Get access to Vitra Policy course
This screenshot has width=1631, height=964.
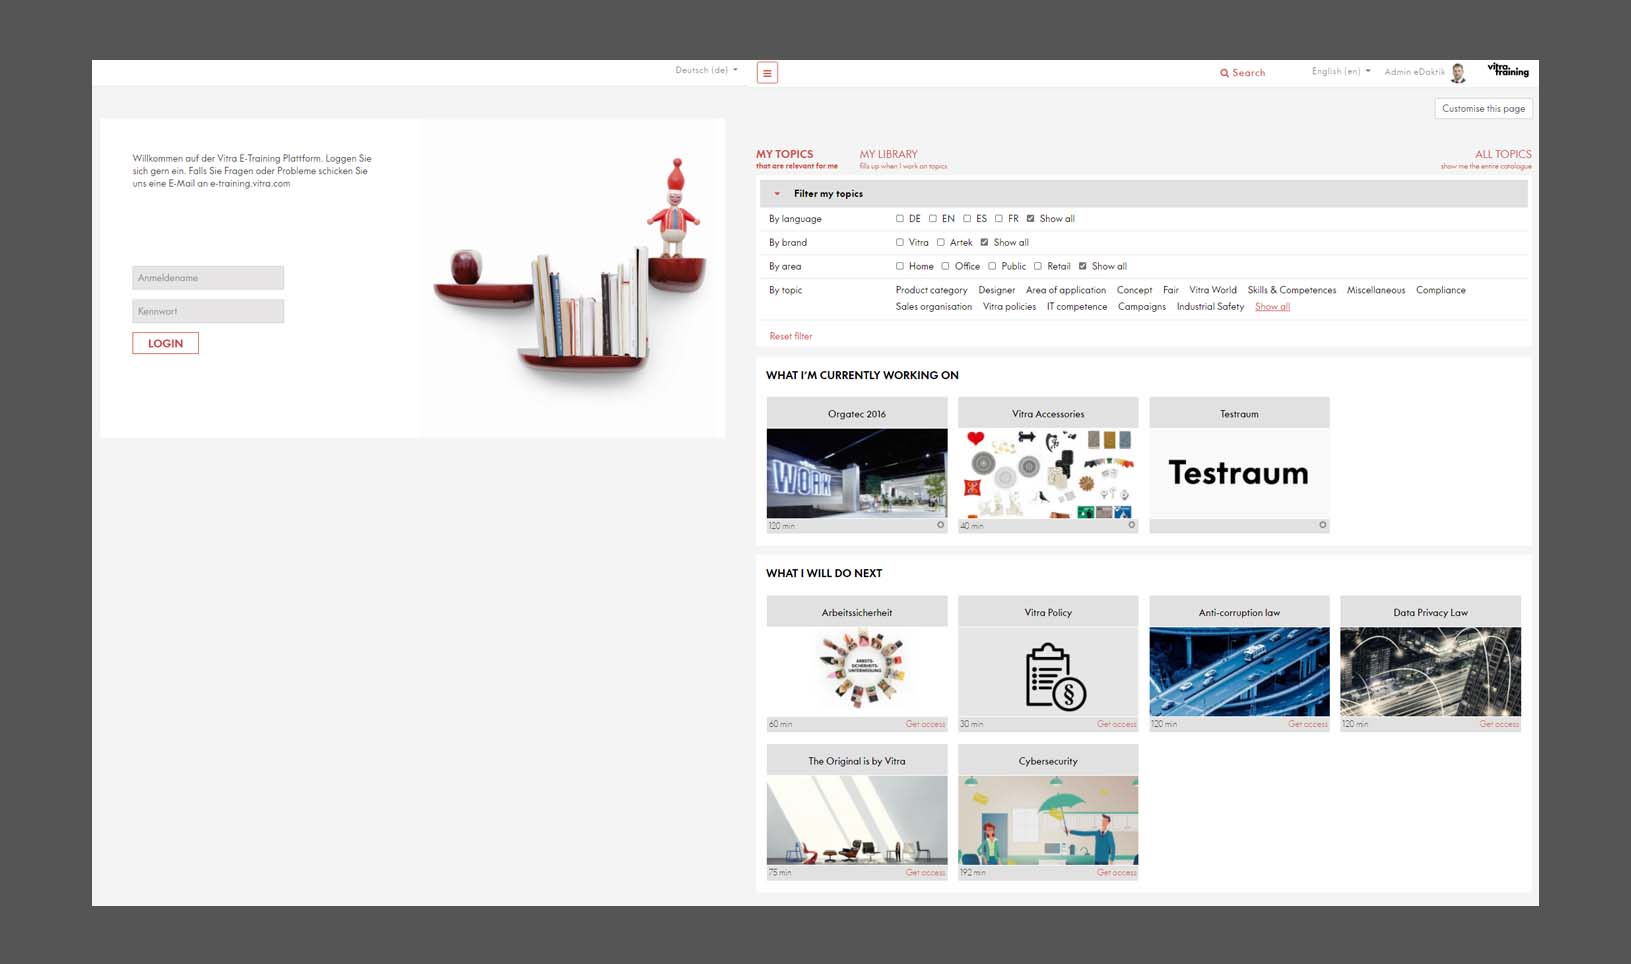1116,724
